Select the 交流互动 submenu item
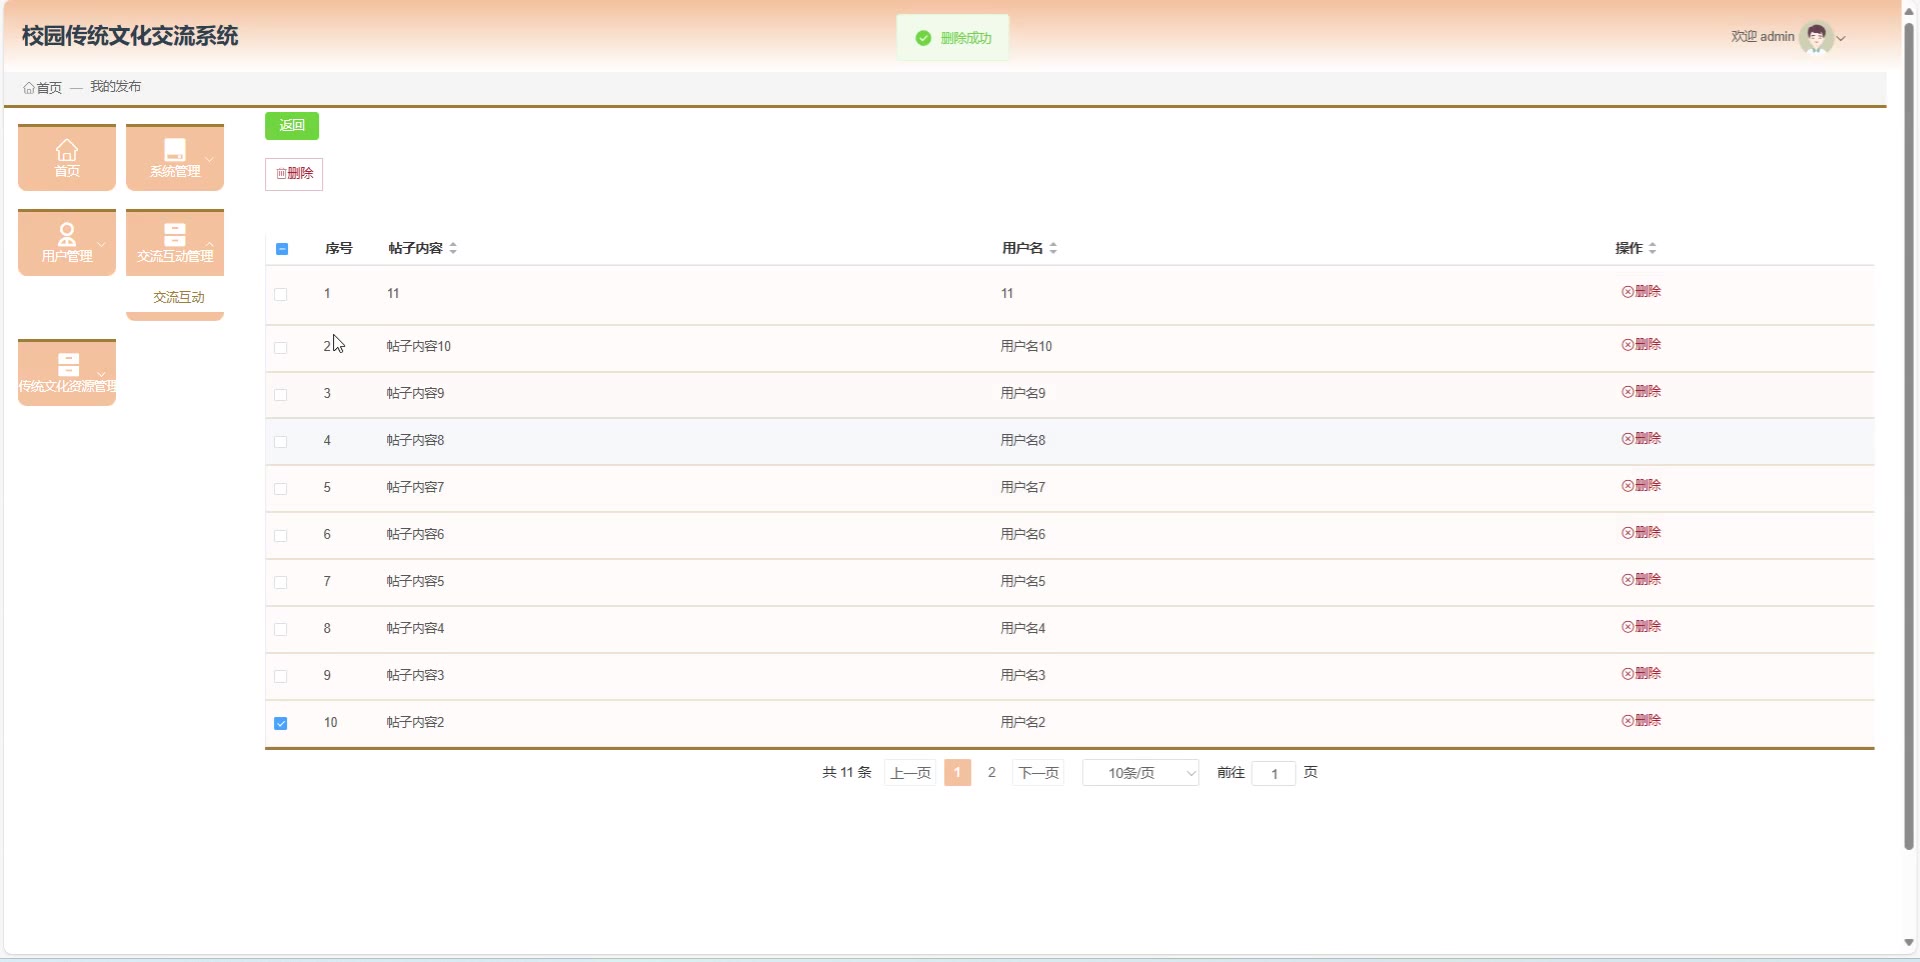The height and width of the screenshot is (962, 1920). 178,298
